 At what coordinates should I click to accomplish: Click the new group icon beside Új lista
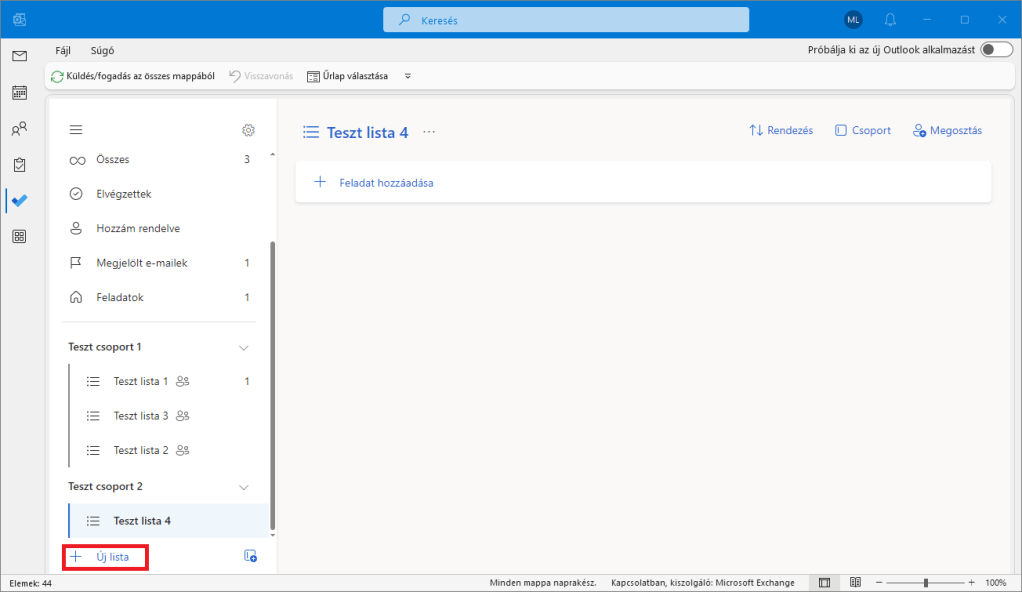[250, 556]
